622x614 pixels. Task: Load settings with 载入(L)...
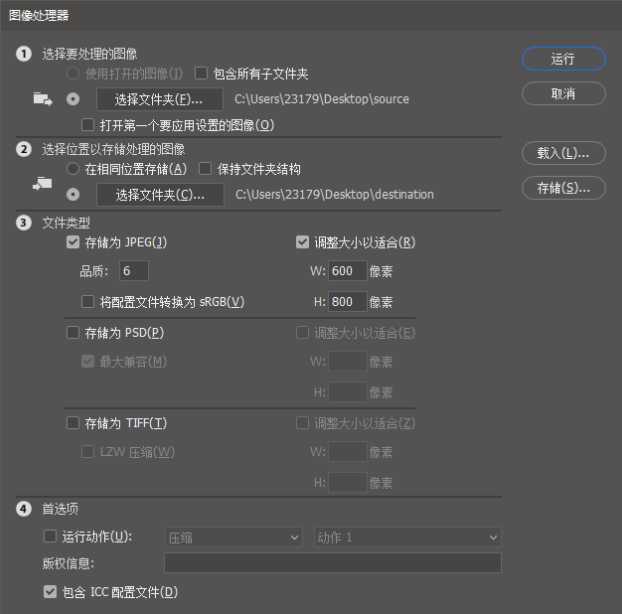click(563, 153)
